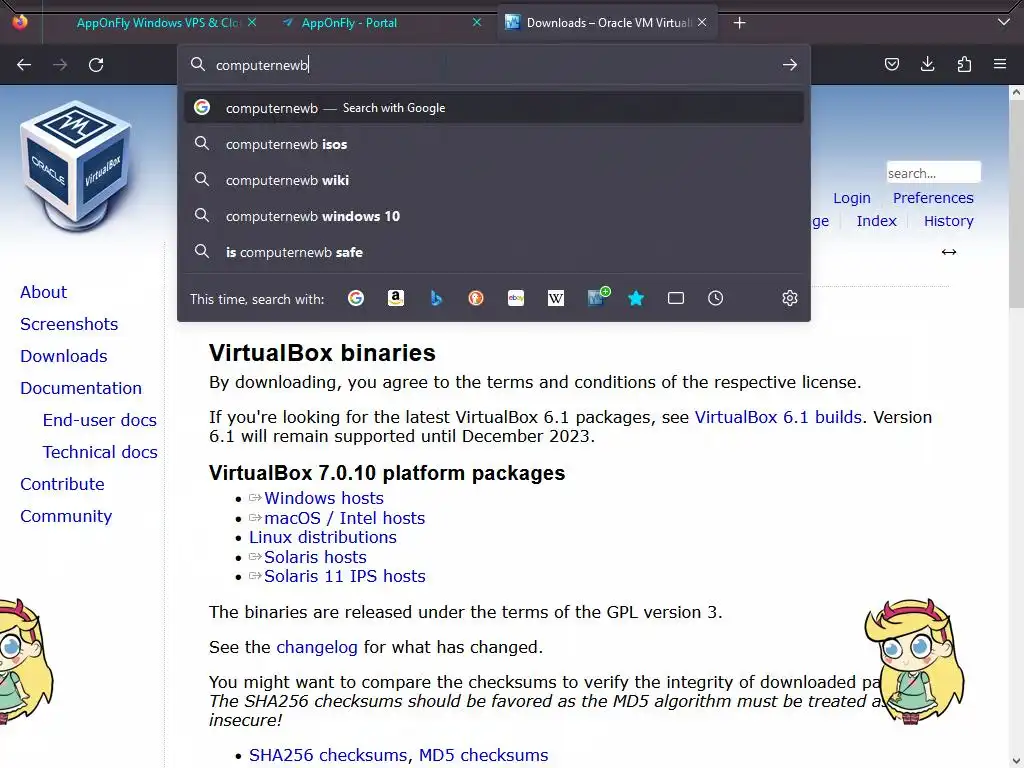The image size is (1024, 768).
Task: Open the MD5 checksums link
Action: pos(483,756)
